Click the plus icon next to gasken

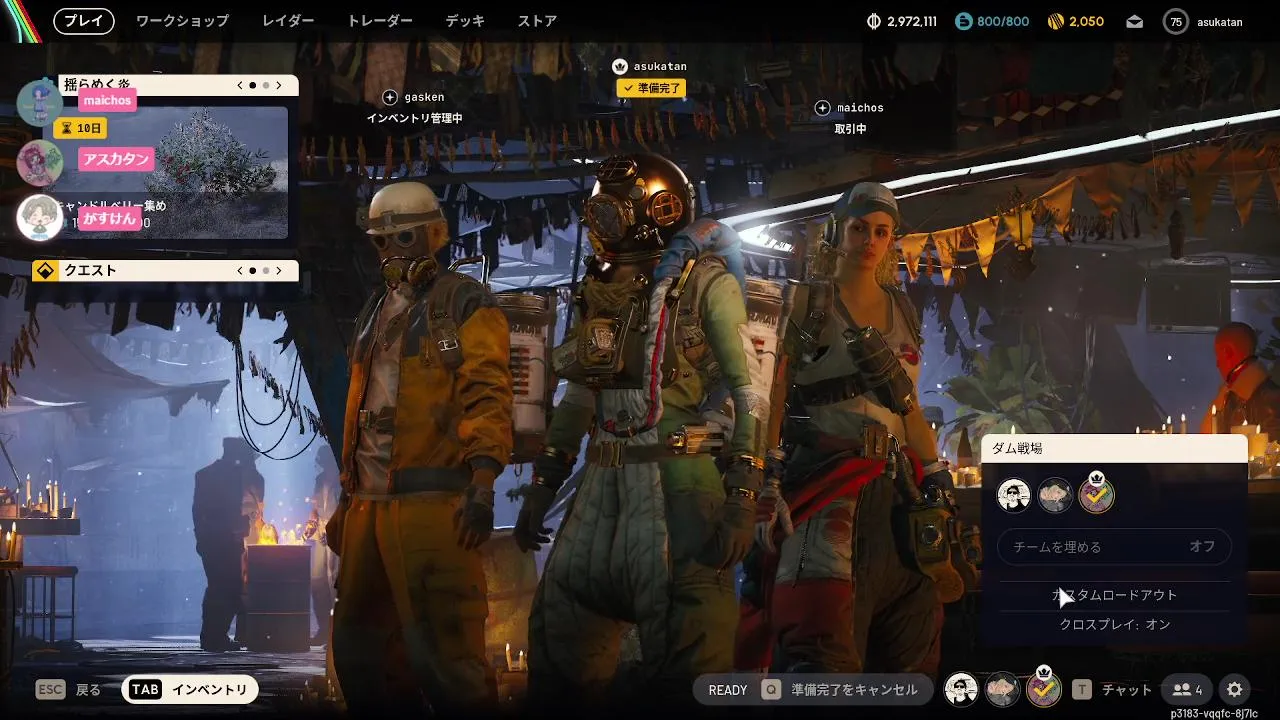click(x=390, y=97)
